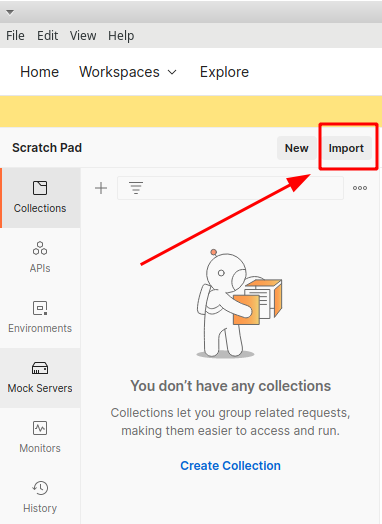Click the New button
The width and height of the screenshot is (382, 524).
point(296,148)
